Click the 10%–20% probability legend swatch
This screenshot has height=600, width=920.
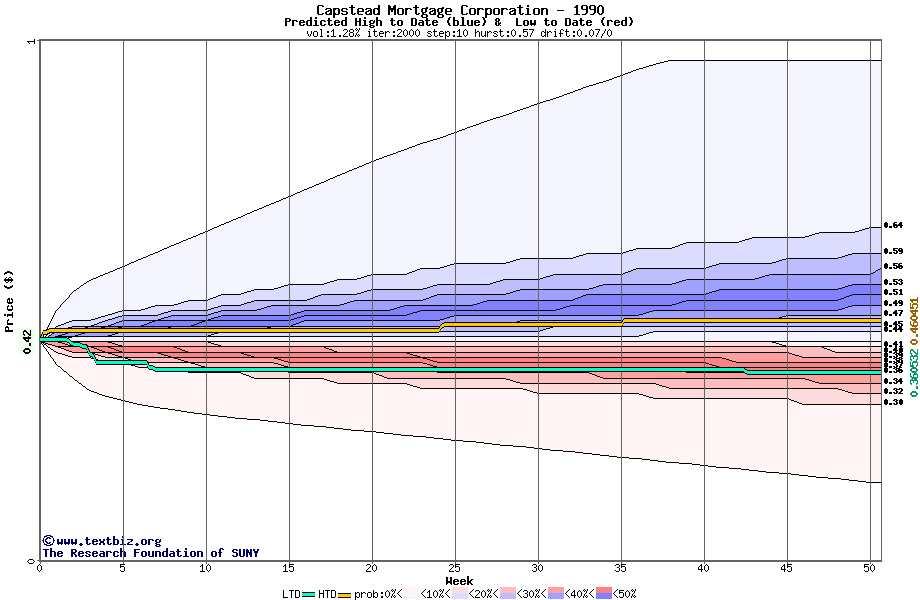click(x=461, y=594)
